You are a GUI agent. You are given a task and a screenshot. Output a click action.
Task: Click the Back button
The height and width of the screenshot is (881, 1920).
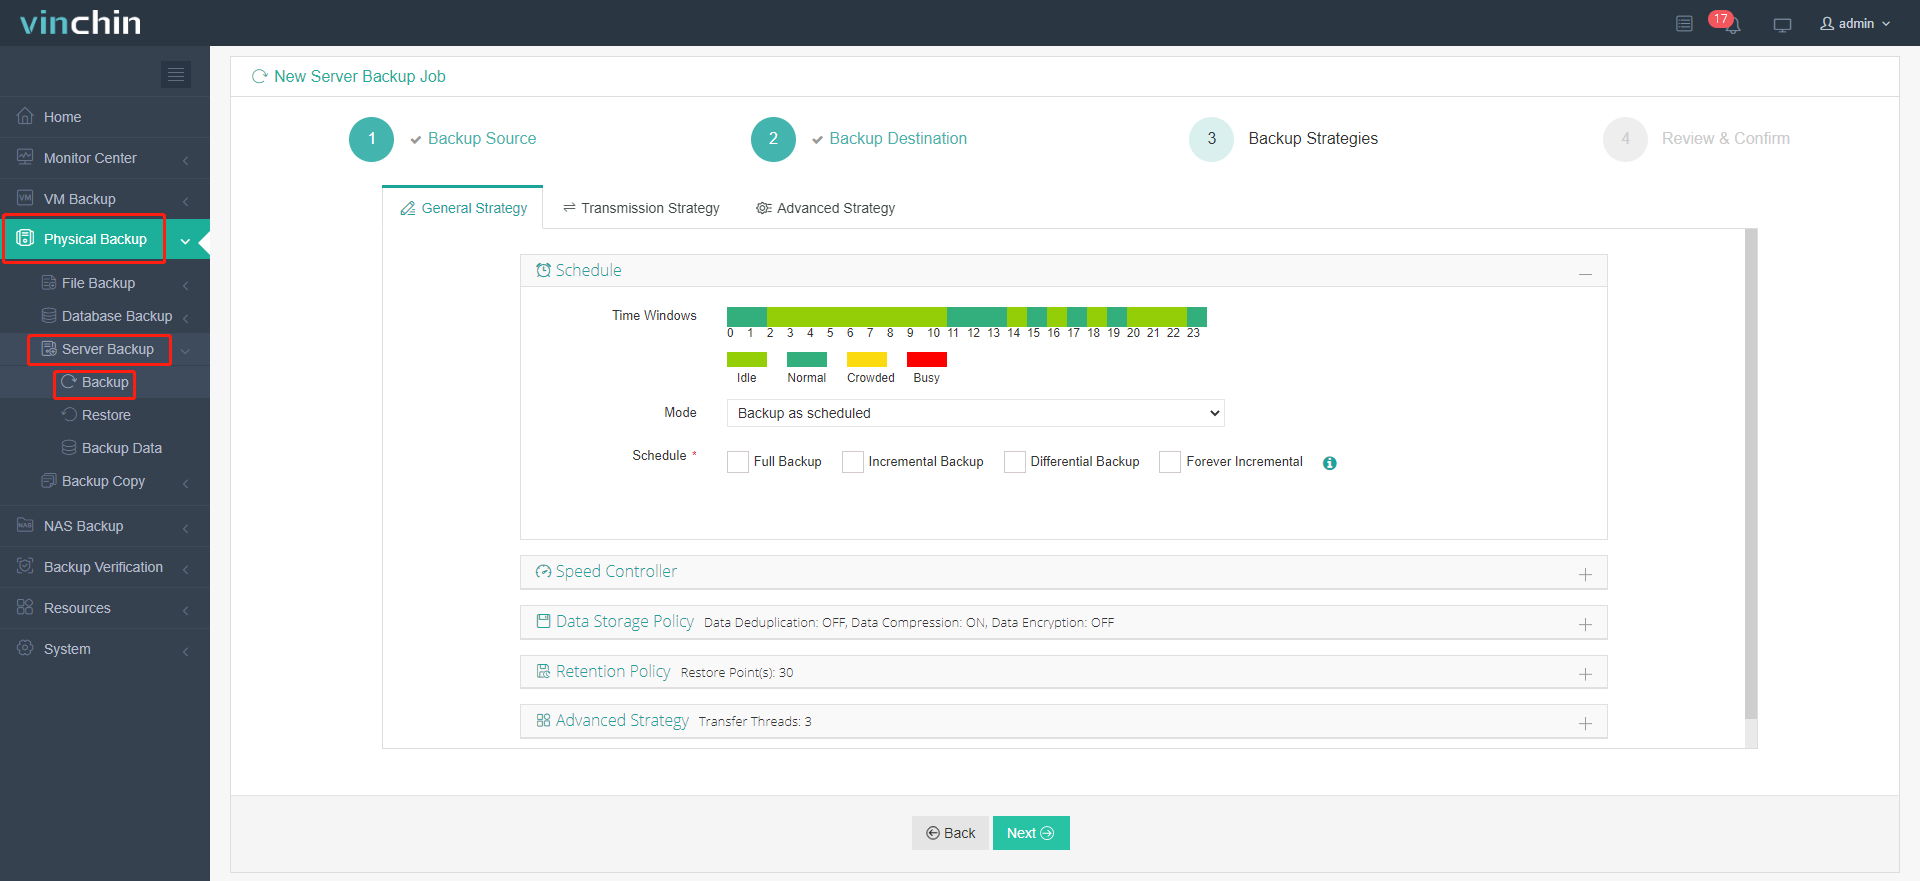[950, 833]
